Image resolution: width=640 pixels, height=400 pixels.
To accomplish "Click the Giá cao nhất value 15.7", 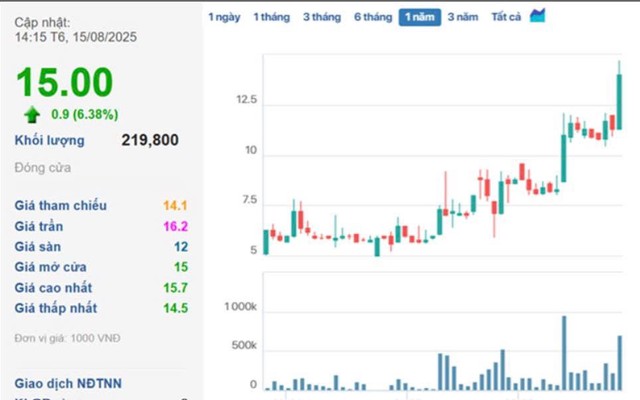I will coord(178,288).
